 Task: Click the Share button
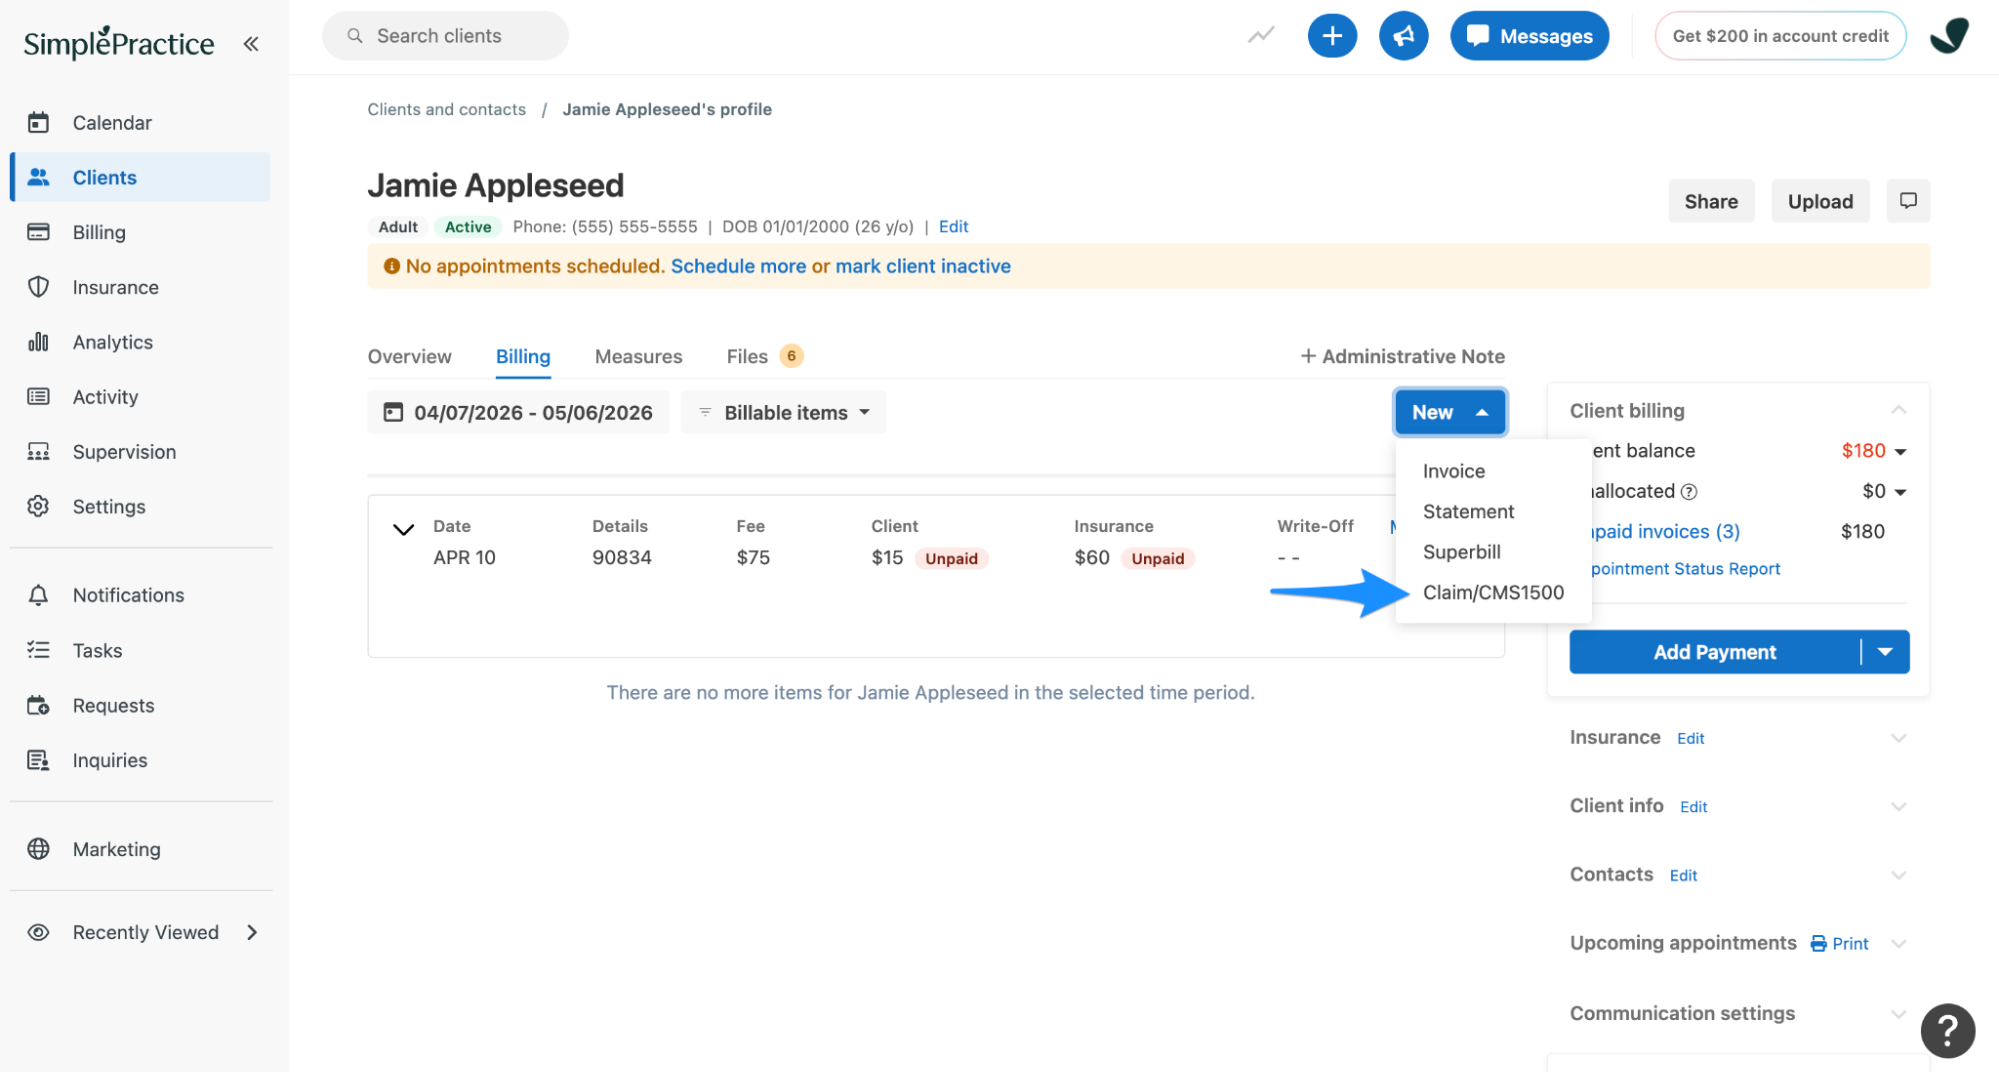point(1711,201)
